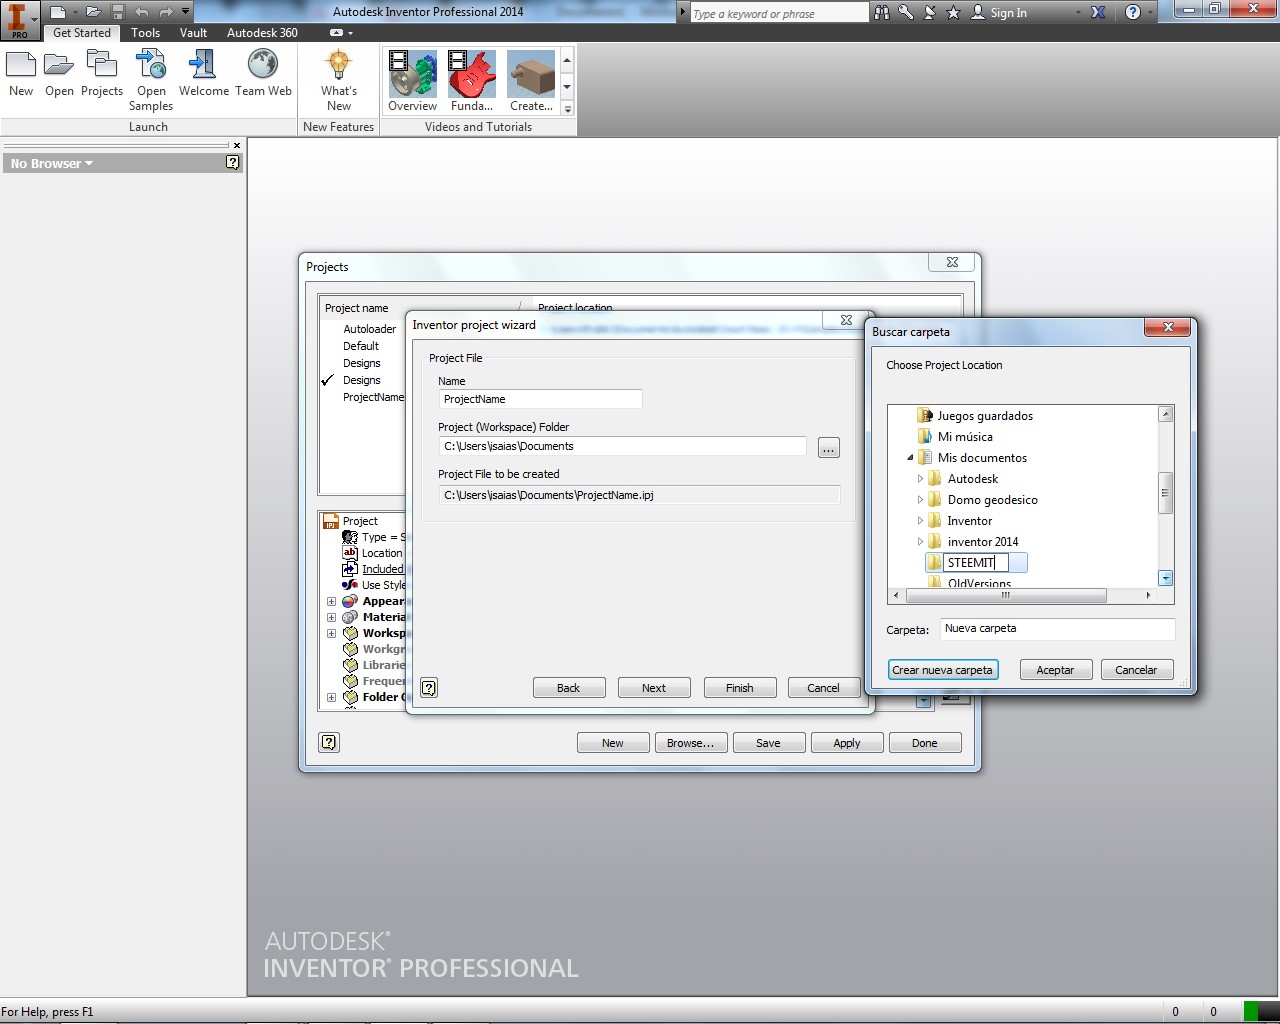Click Crear nueva carpeta button
Viewport: 1280px width, 1024px height.
click(942, 670)
